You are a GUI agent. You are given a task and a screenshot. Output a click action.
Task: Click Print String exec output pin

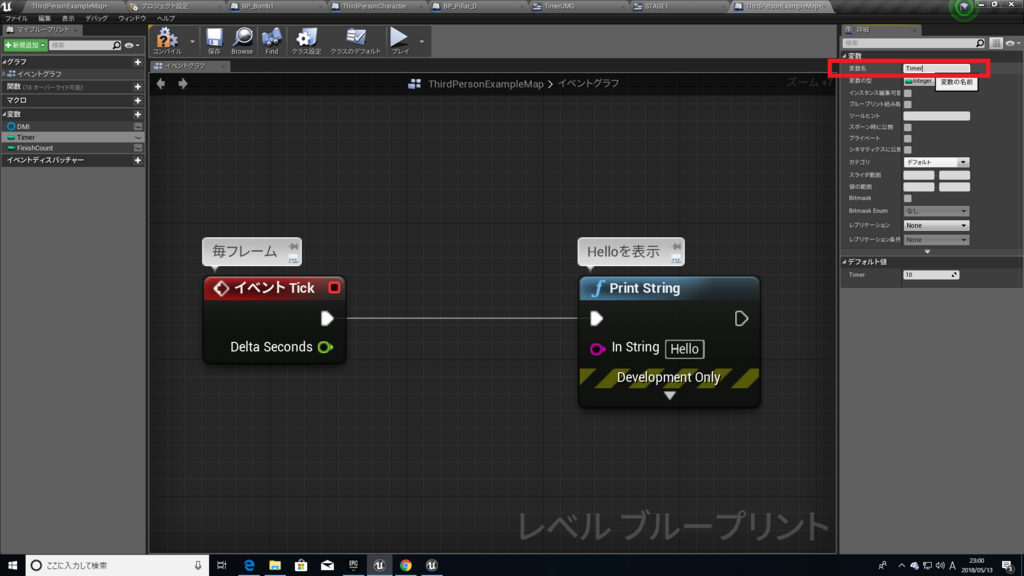click(741, 319)
